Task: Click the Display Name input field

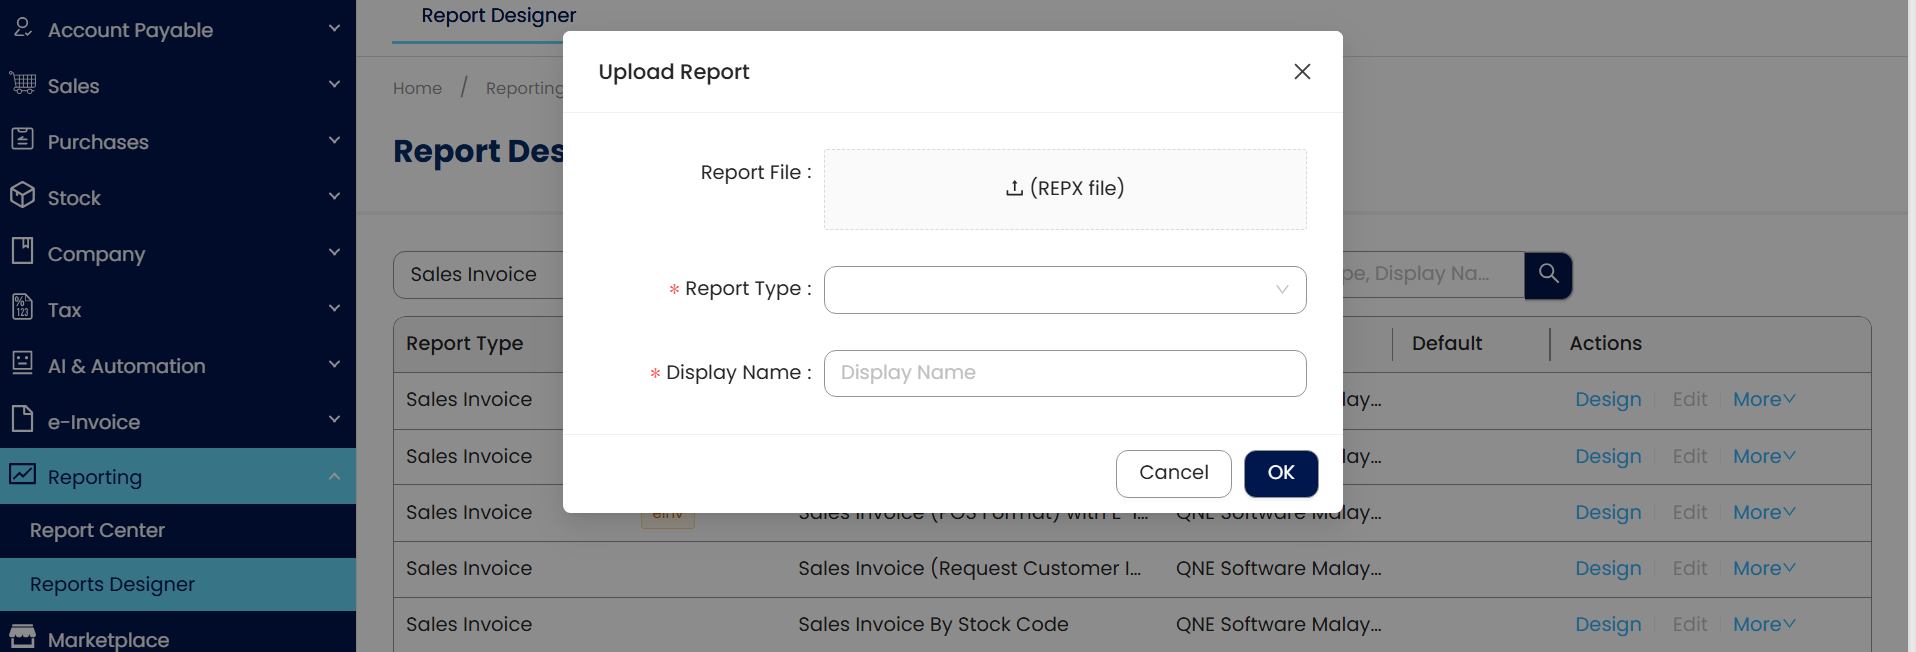Action: tap(1065, 373)
